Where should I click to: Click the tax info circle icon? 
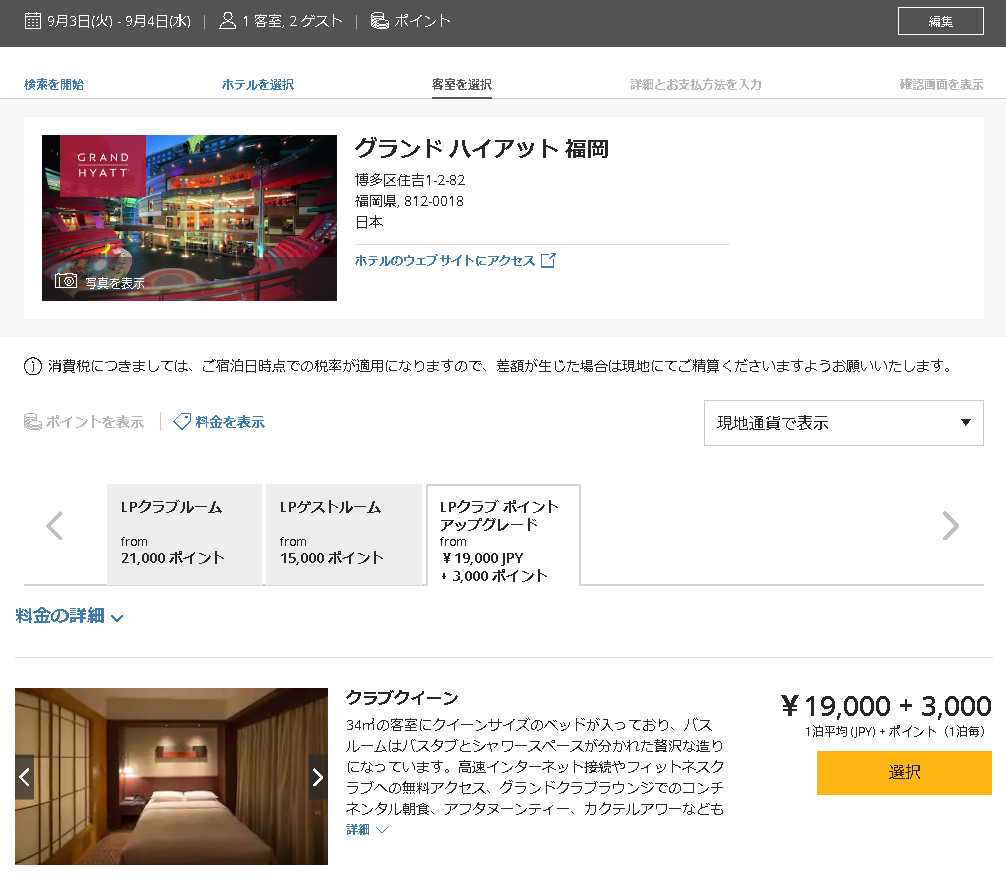(x=33, y=366)
